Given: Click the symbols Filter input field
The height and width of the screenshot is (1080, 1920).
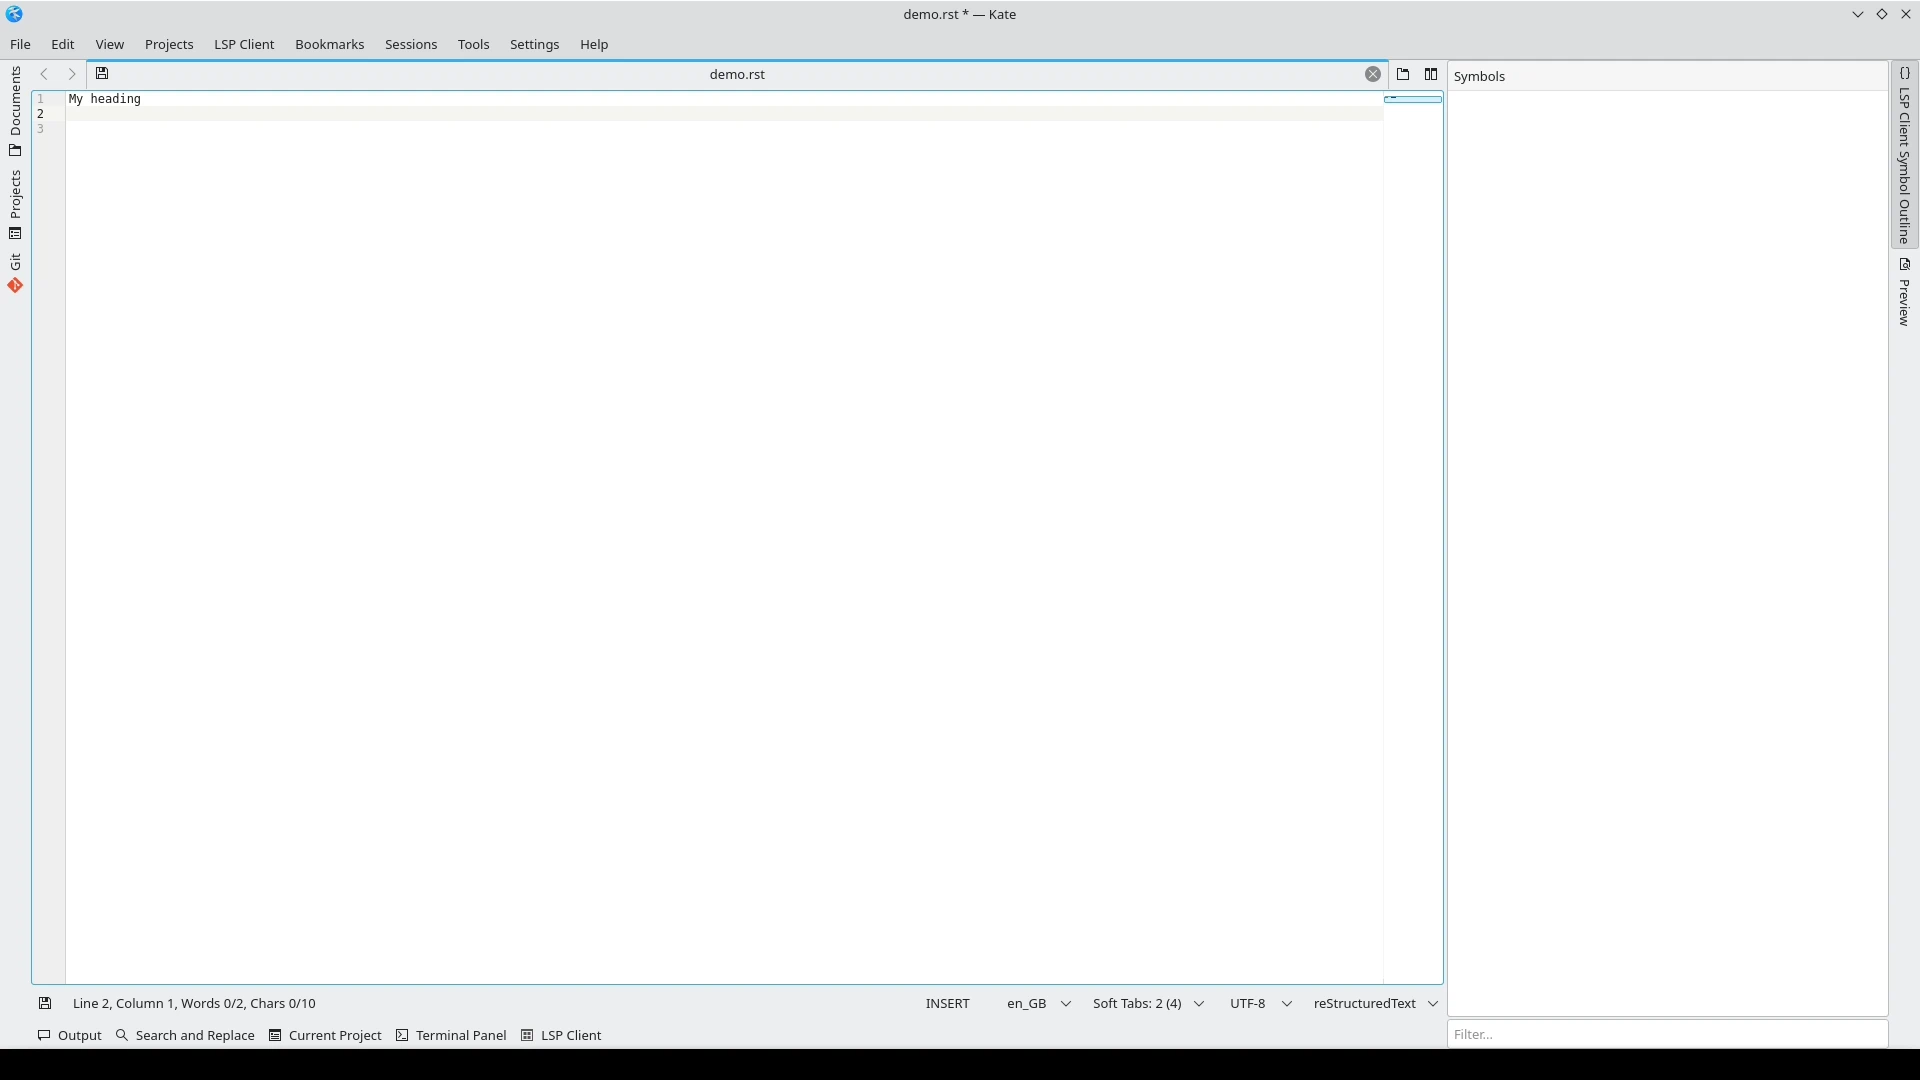Looking at the screenshot, I should (1666, 1035).
